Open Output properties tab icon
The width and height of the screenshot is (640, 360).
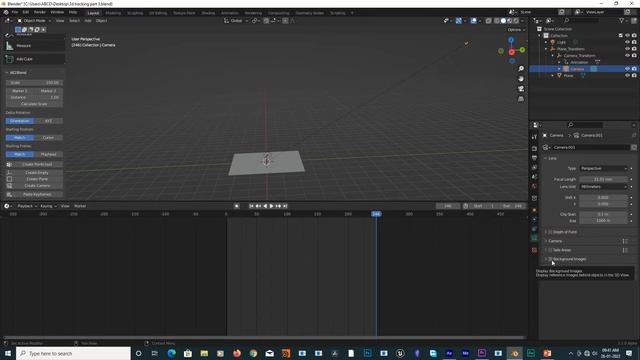pyautogui.click(x=534, y=158)
